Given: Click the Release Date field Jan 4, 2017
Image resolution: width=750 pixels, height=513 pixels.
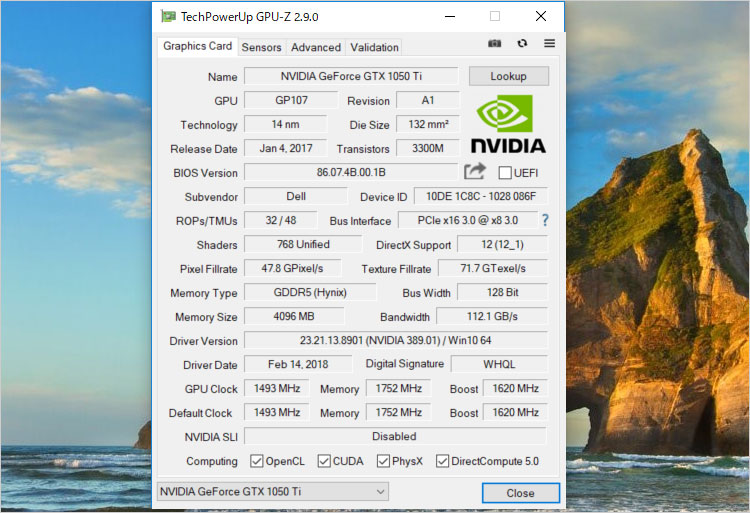Looking at the screenshot, I should point(286,148).
